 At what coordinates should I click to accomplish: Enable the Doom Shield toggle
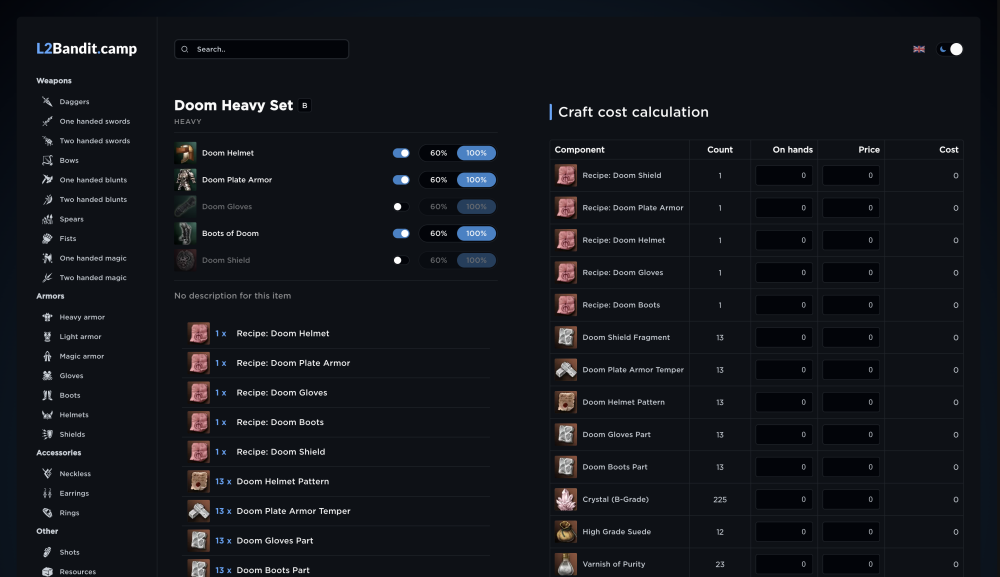[401, 260]
